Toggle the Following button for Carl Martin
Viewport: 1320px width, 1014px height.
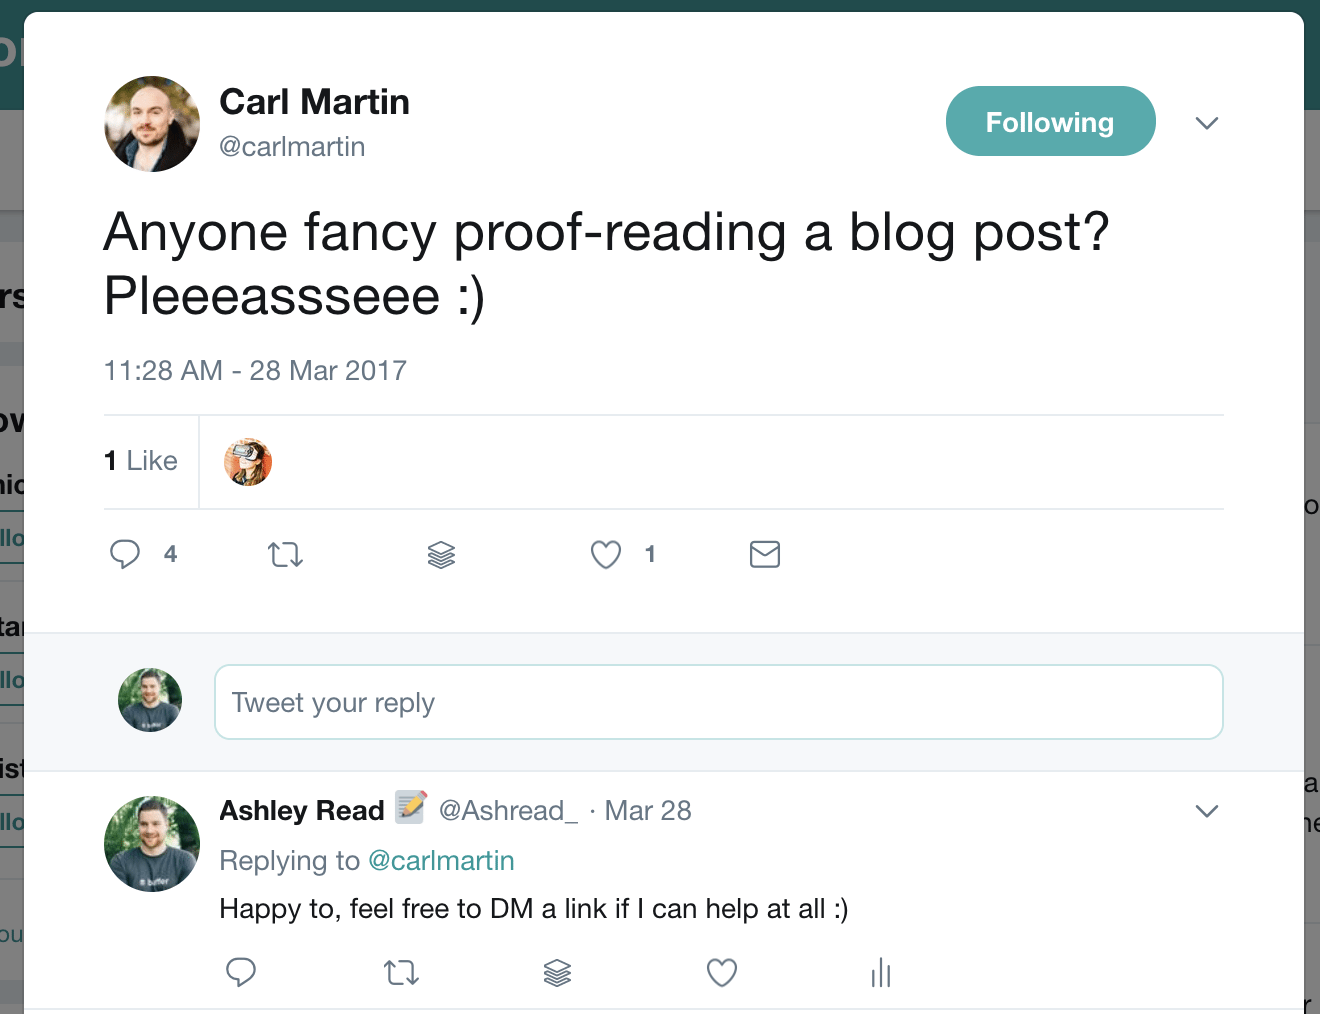tap(1050, 122)
